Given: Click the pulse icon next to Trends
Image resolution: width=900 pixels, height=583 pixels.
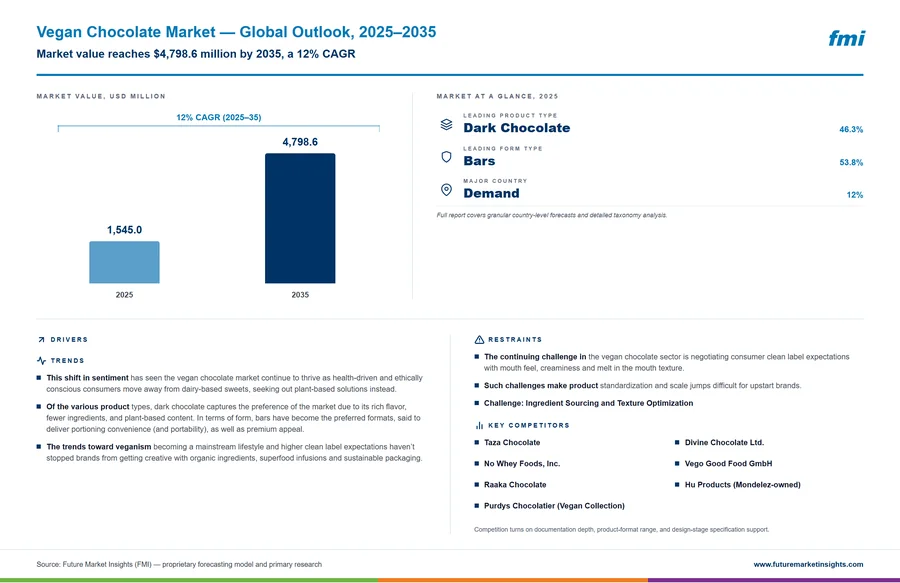Looking at the screenshot, I should tap(41, 360).
